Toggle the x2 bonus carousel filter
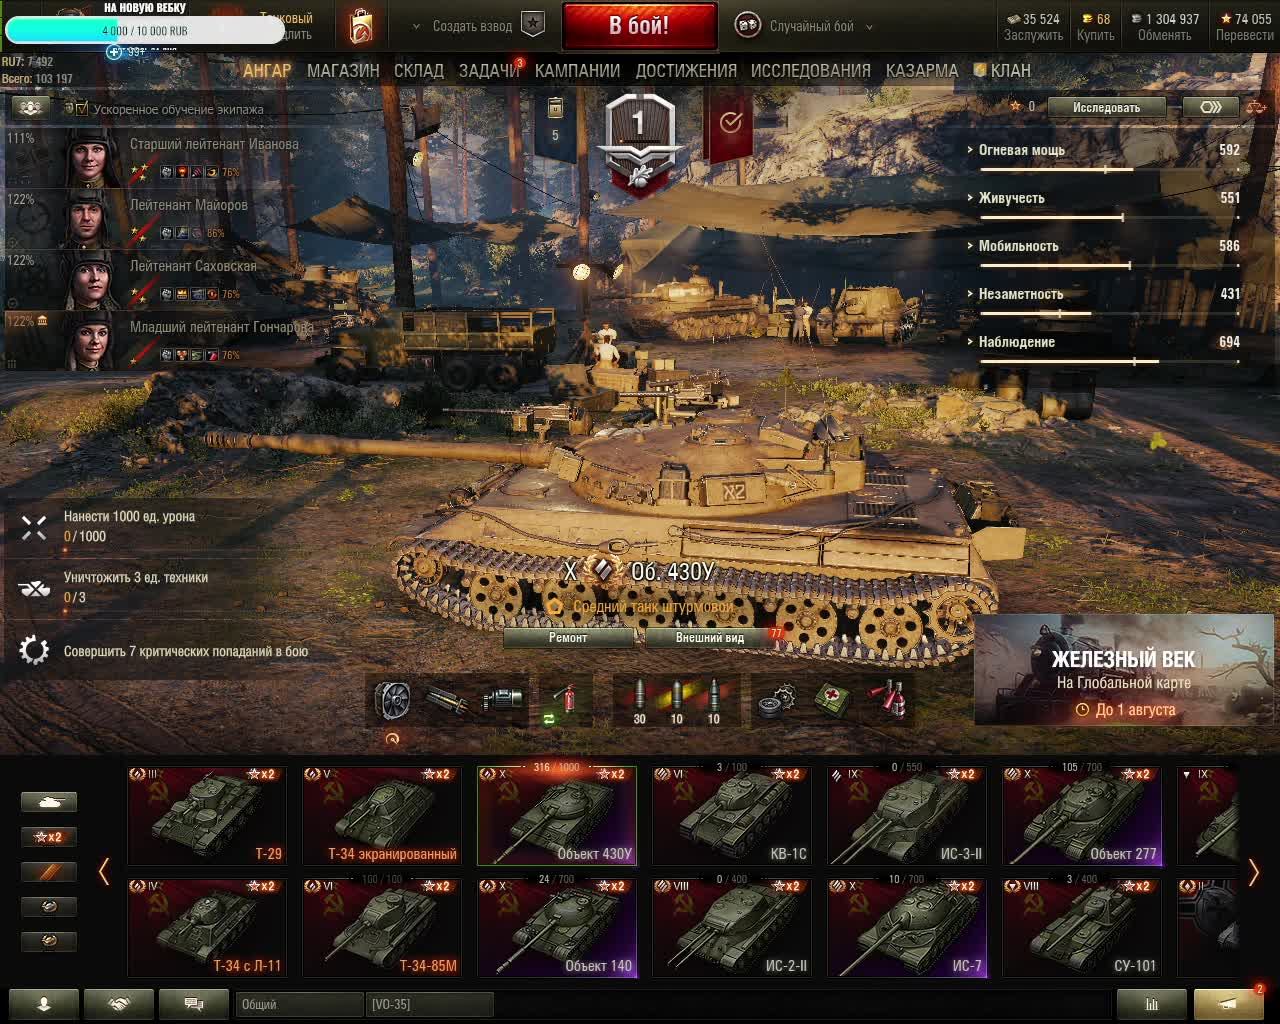The height and width of the screenshot is (1024, 1280). (x=49, y=837)
